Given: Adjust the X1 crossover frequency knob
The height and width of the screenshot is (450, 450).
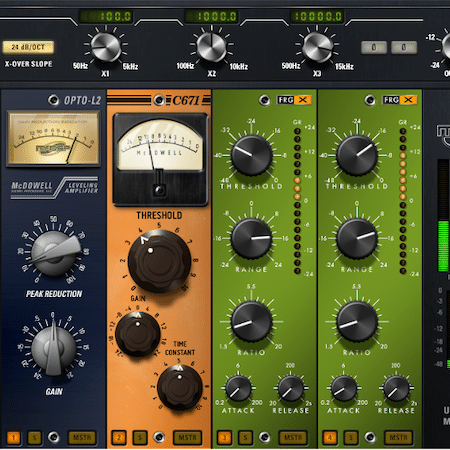Looking at the screenshot, I should coord(106,47).
